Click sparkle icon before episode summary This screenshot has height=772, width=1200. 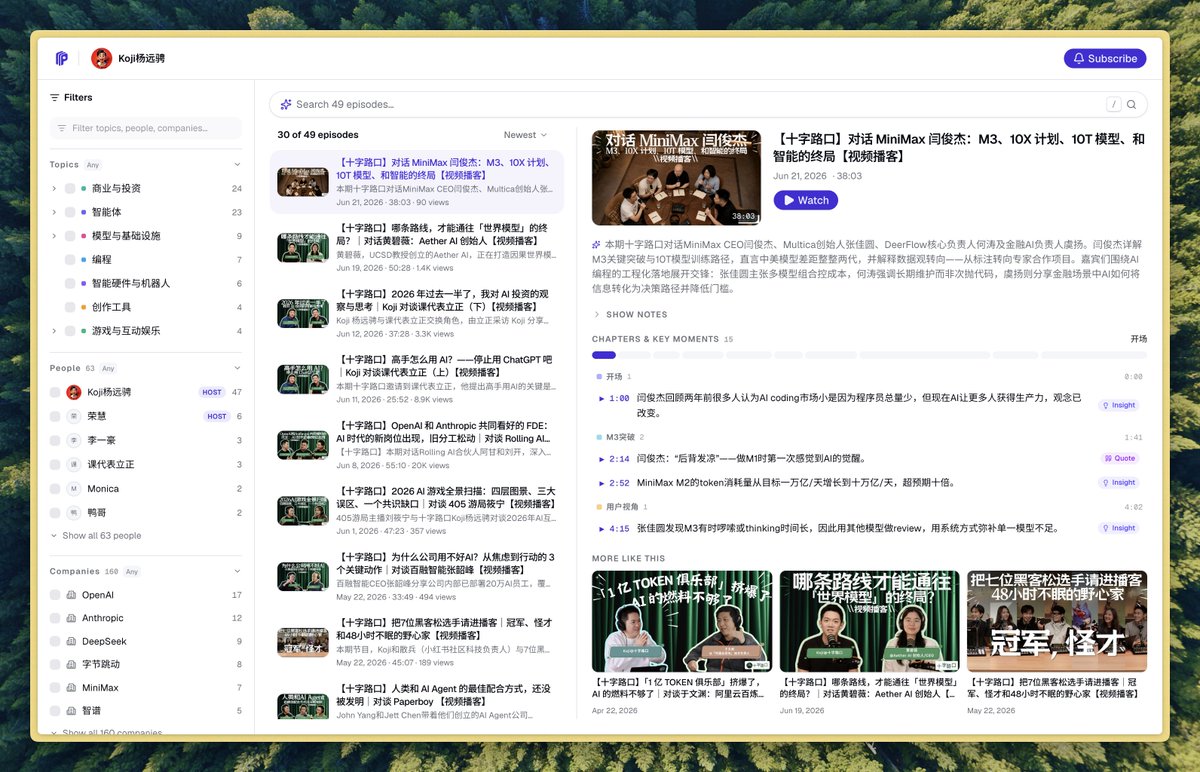tap(597, 244)
